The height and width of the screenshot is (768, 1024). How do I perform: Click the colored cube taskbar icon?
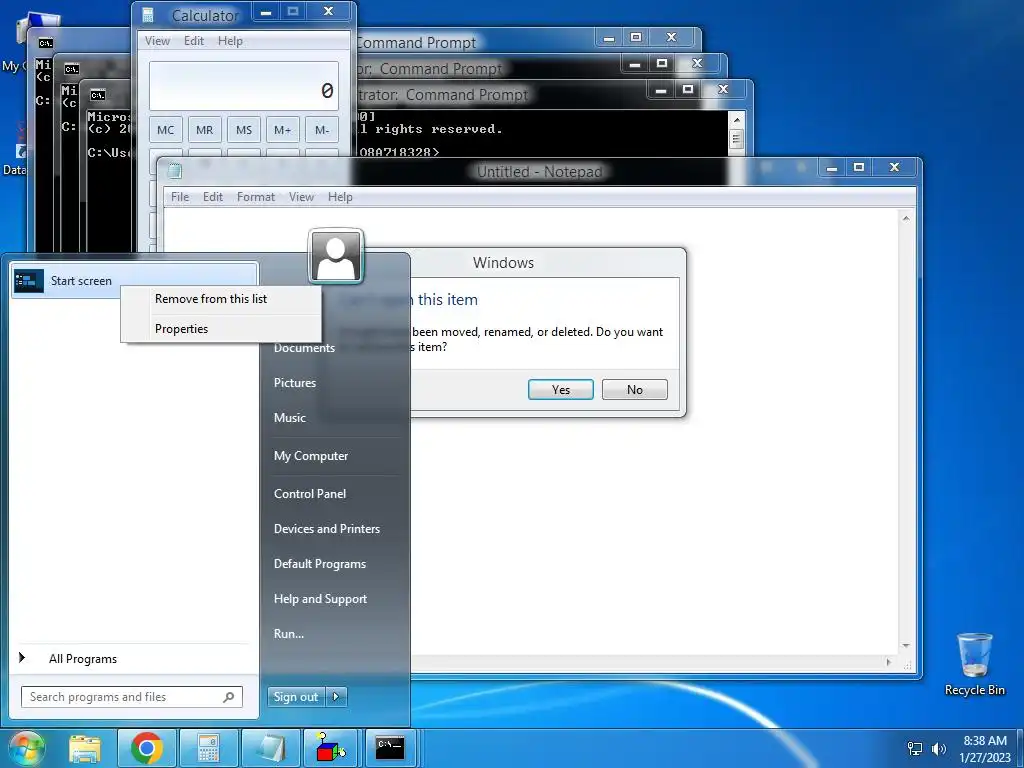pyautogui.click(x=331, y=748)
